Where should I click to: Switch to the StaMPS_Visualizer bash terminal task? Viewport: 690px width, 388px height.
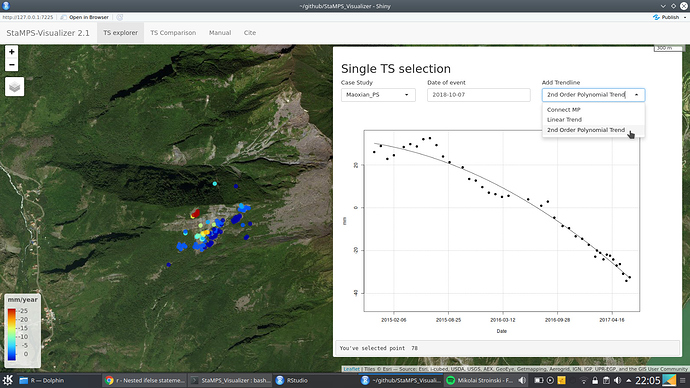[x=230, y=381]
